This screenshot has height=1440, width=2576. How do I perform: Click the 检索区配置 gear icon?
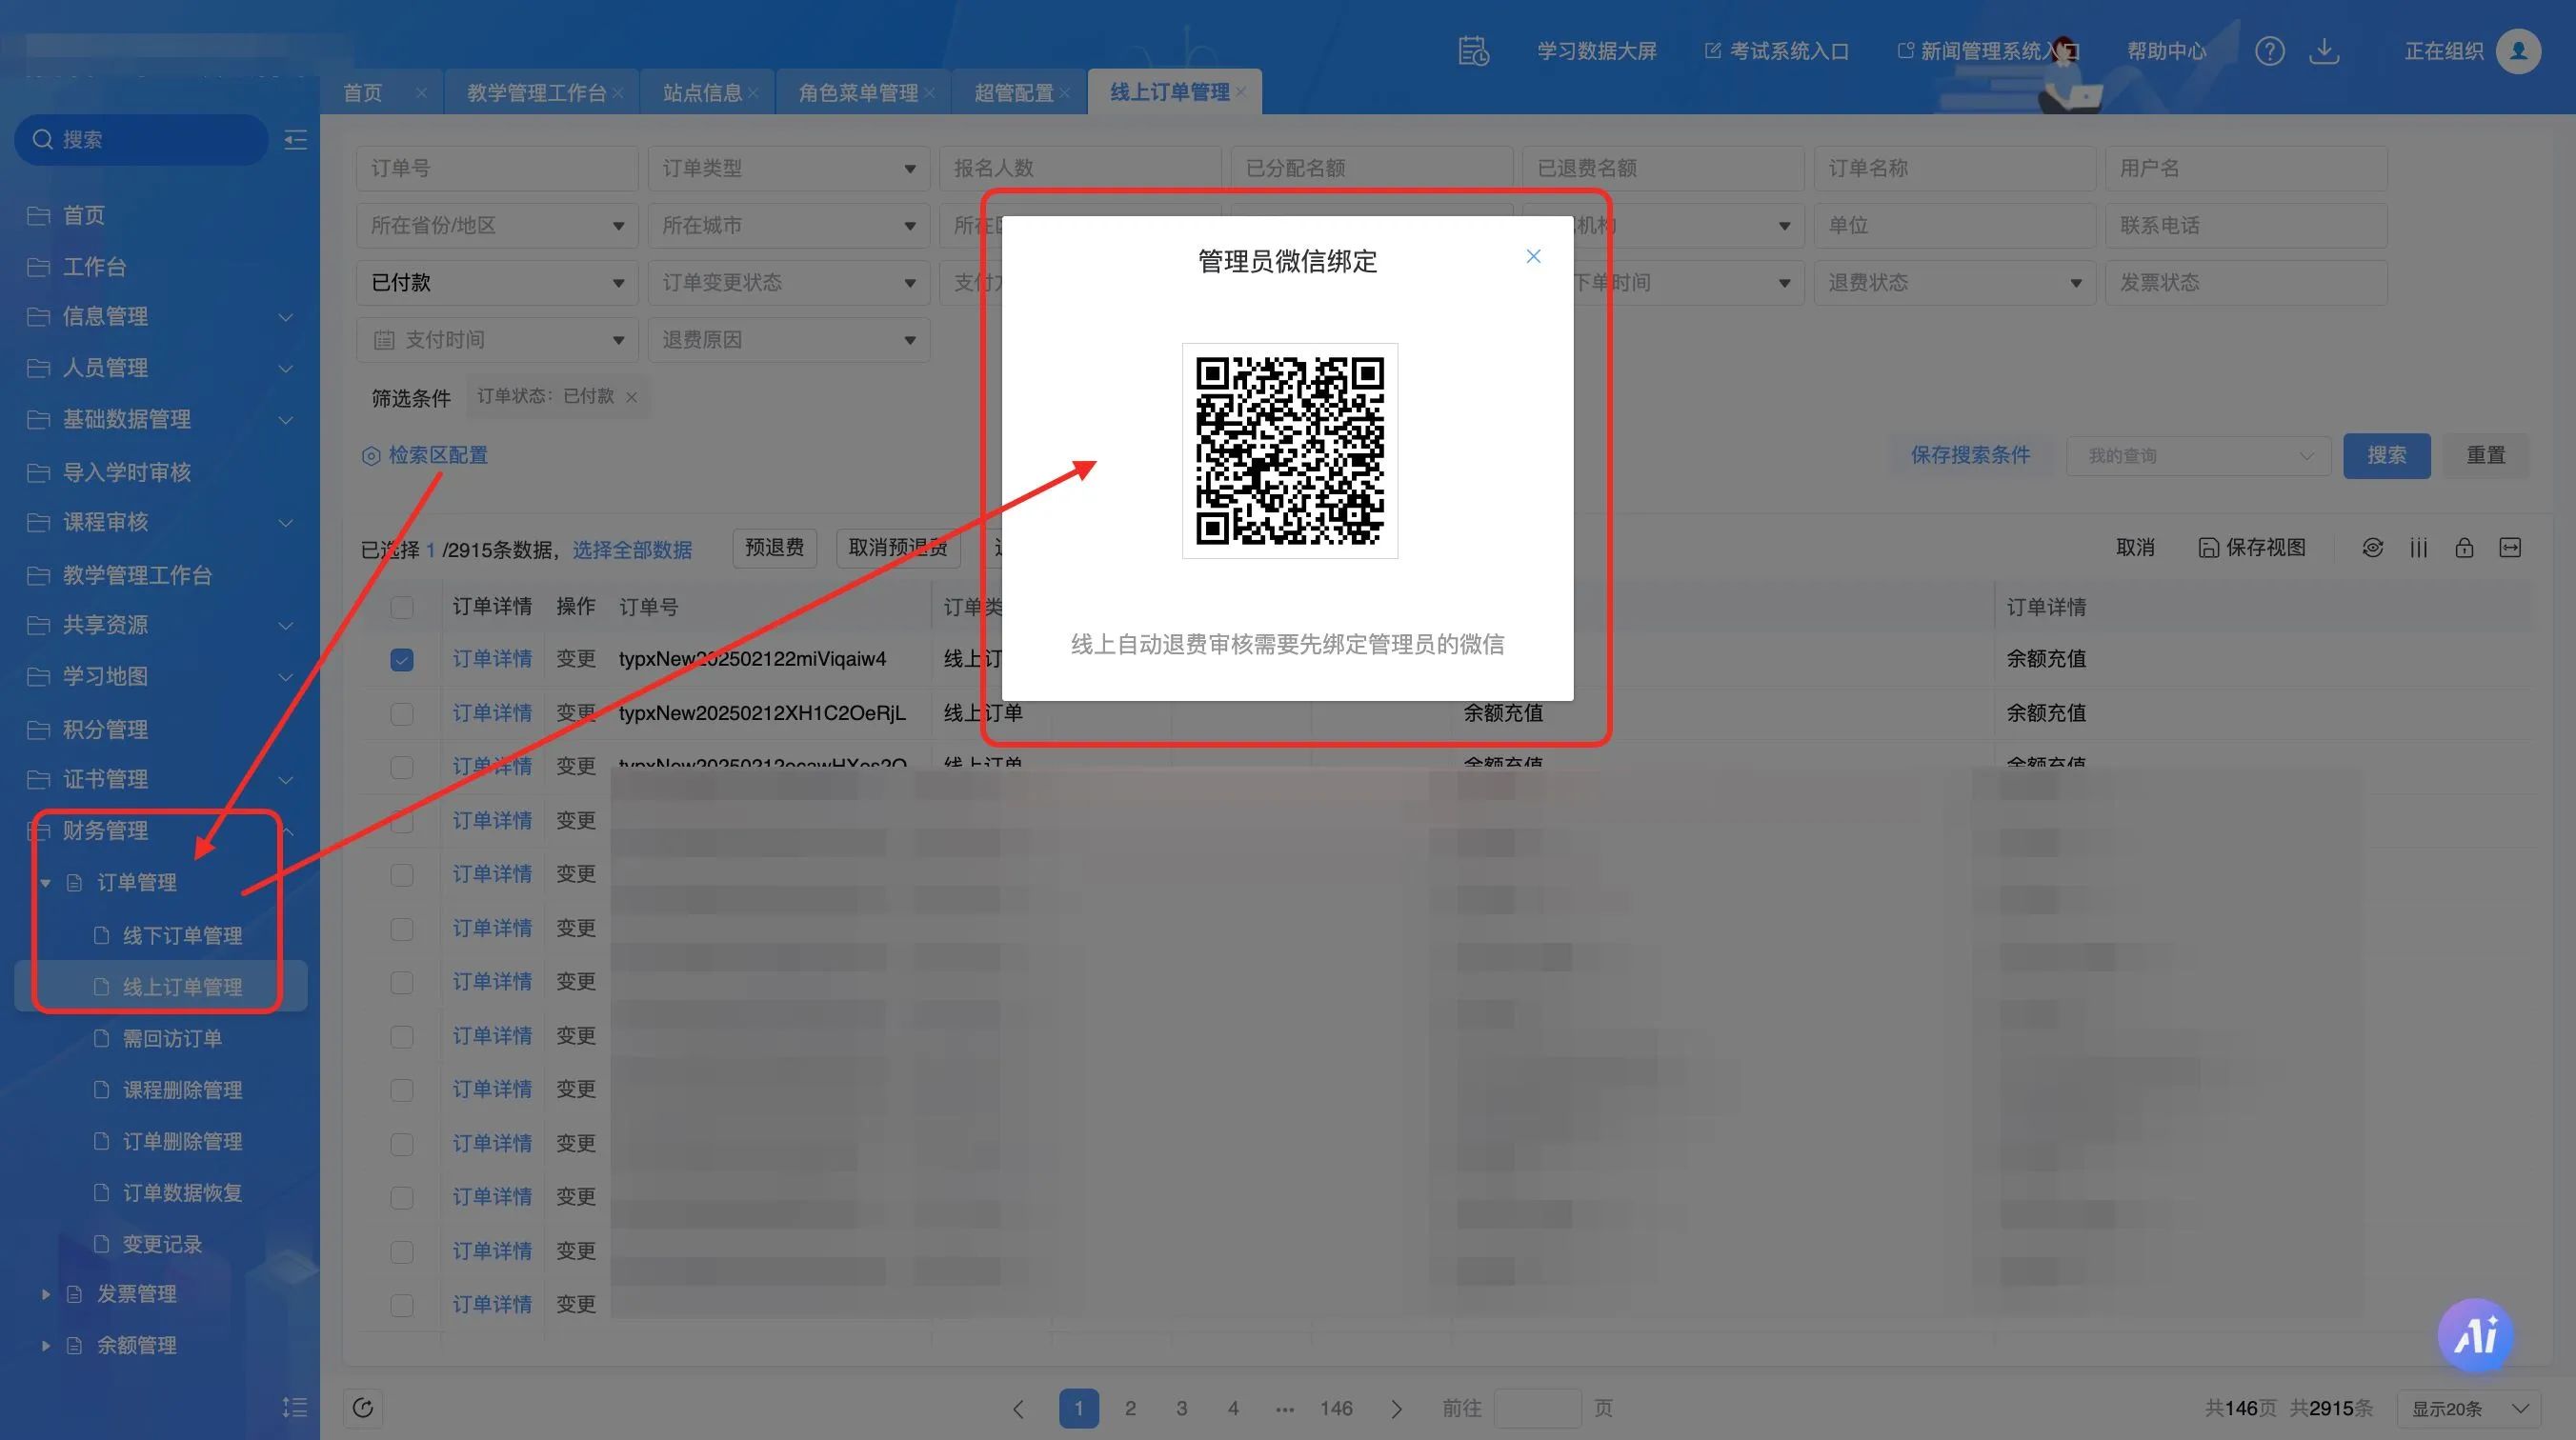pos(371,456)
